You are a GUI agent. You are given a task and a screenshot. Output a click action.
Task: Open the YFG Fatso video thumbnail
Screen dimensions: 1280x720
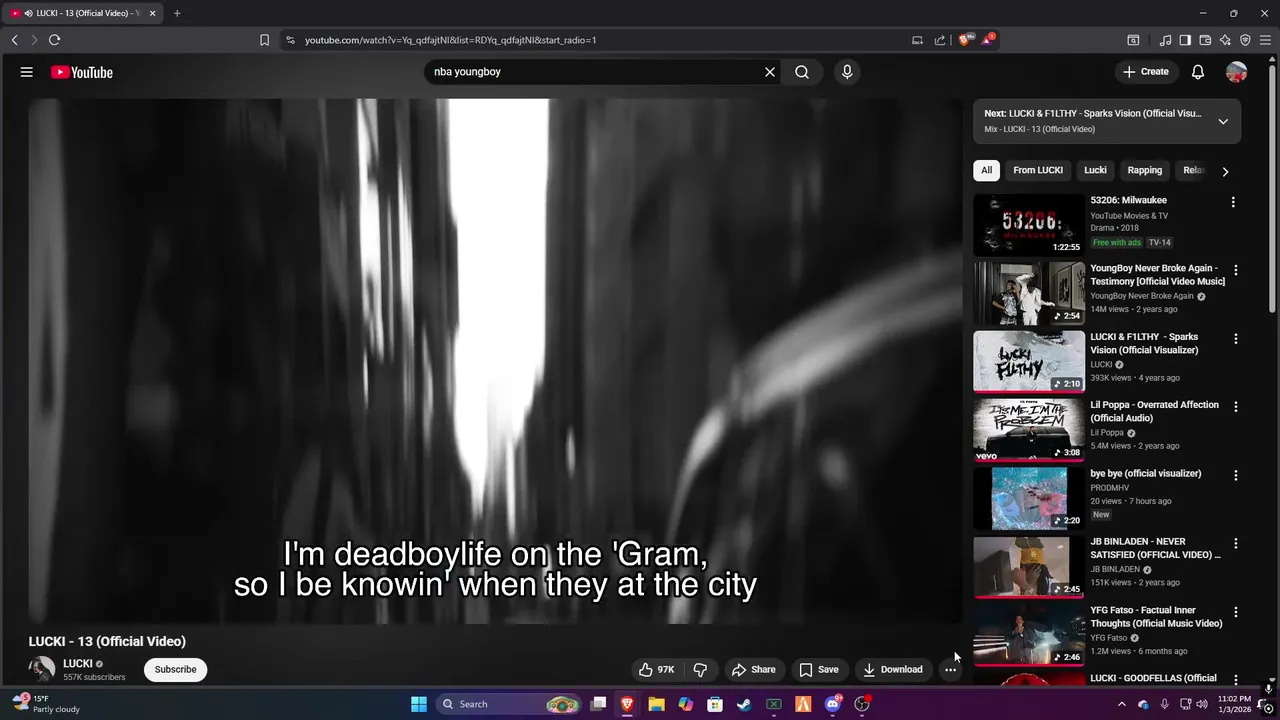click(x=1029, y=635)
